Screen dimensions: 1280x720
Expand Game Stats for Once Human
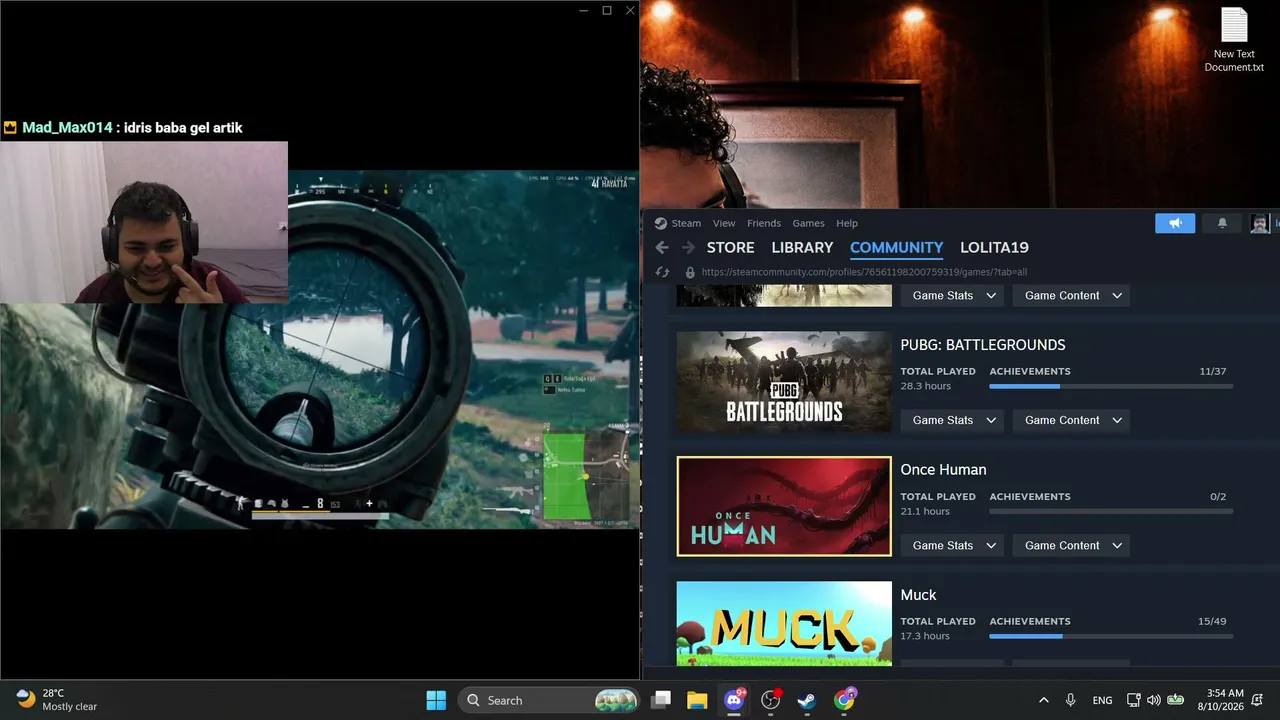pyautogui.click(x=952, y=545)
